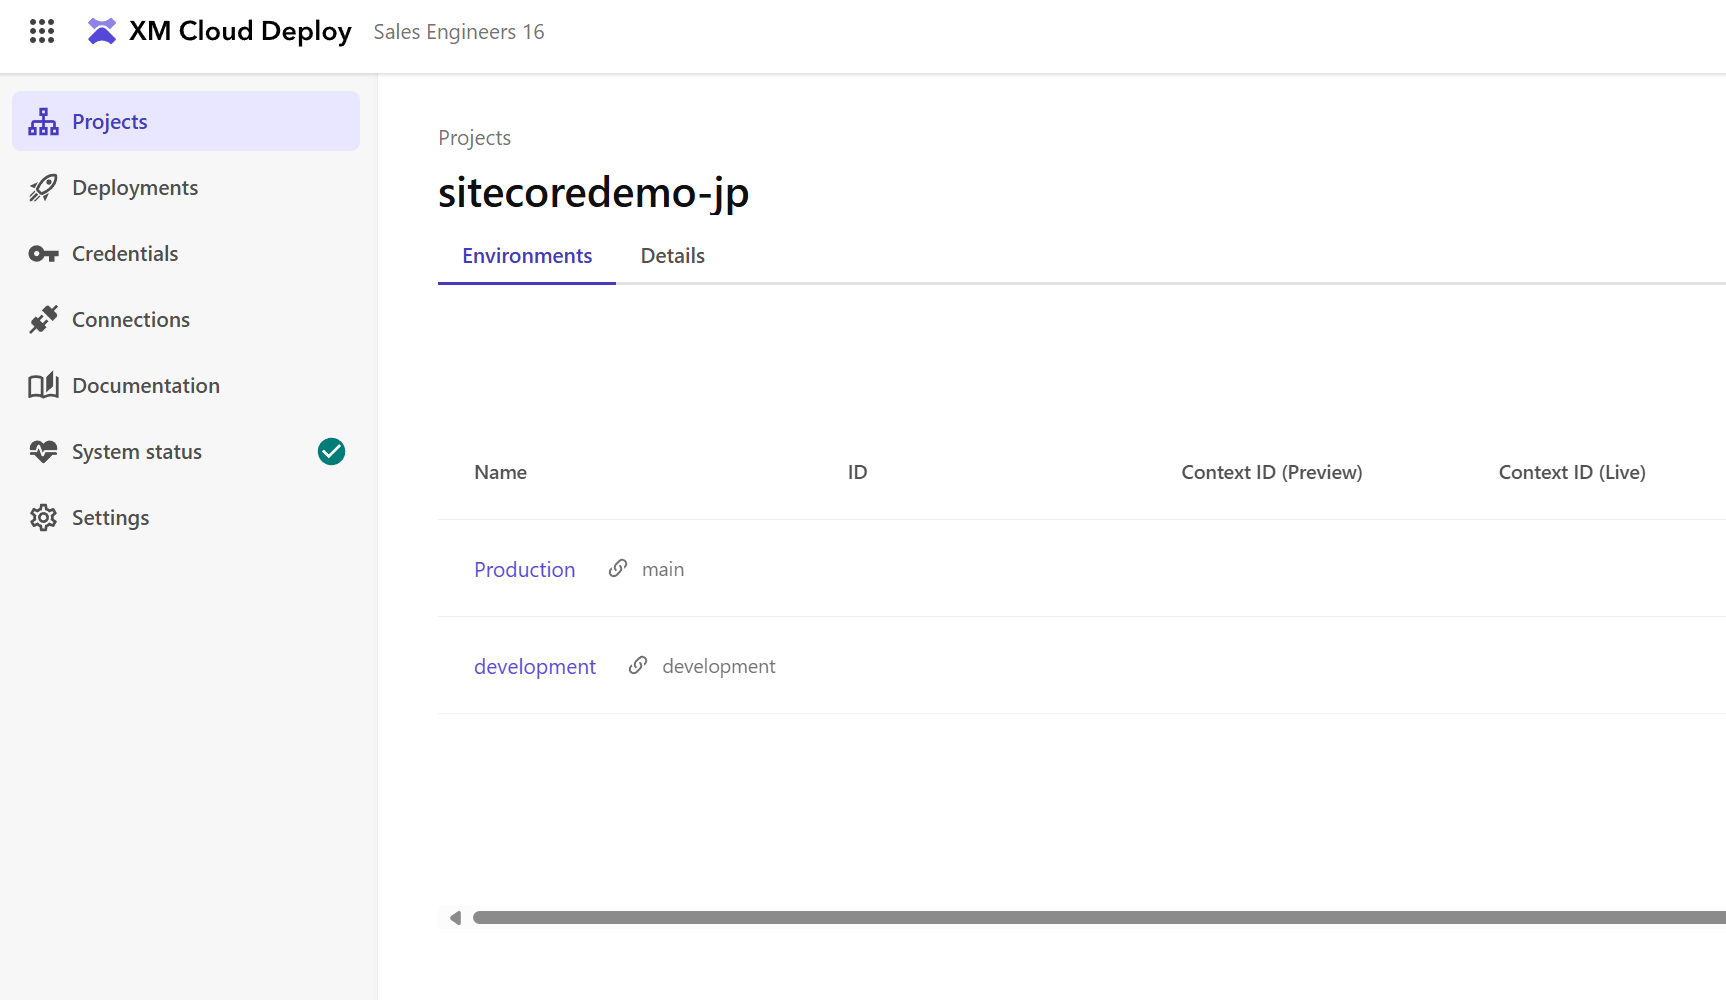Open the Production environment link

tap(525, 569)
